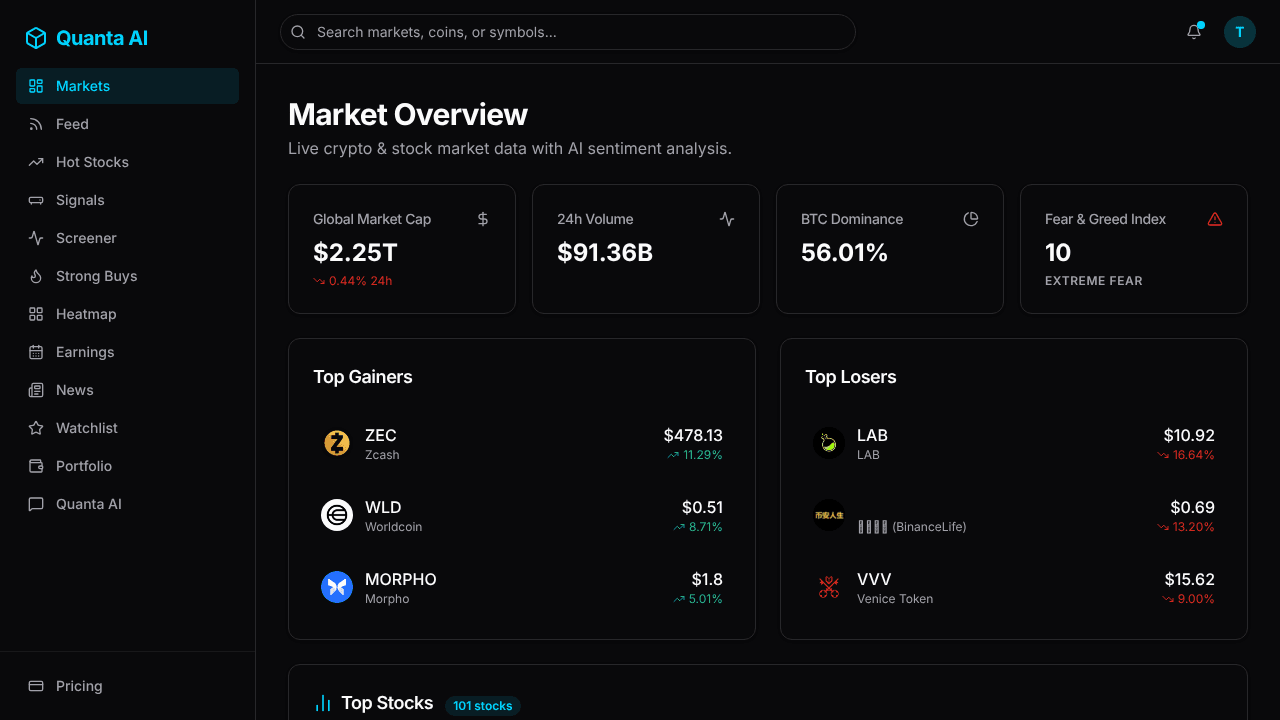Click the 101 stocks badge
The image size is (1280, 720).
[483, 706]
